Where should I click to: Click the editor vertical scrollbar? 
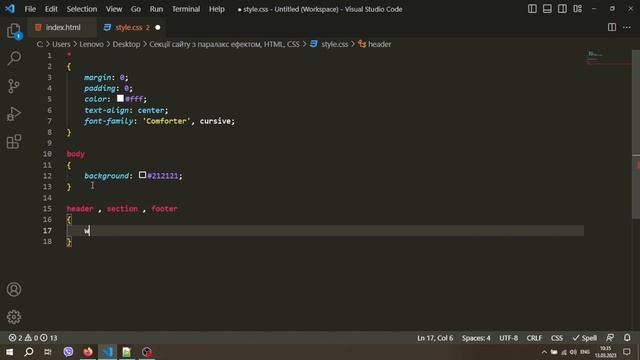pyautogui.click(x=636, y=135)
